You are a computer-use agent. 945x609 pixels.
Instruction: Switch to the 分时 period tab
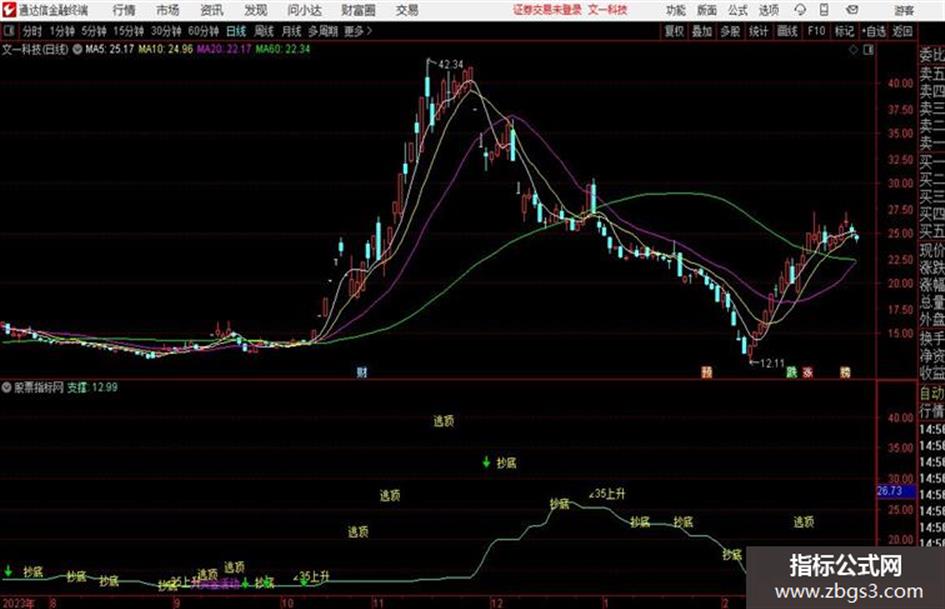32,31
